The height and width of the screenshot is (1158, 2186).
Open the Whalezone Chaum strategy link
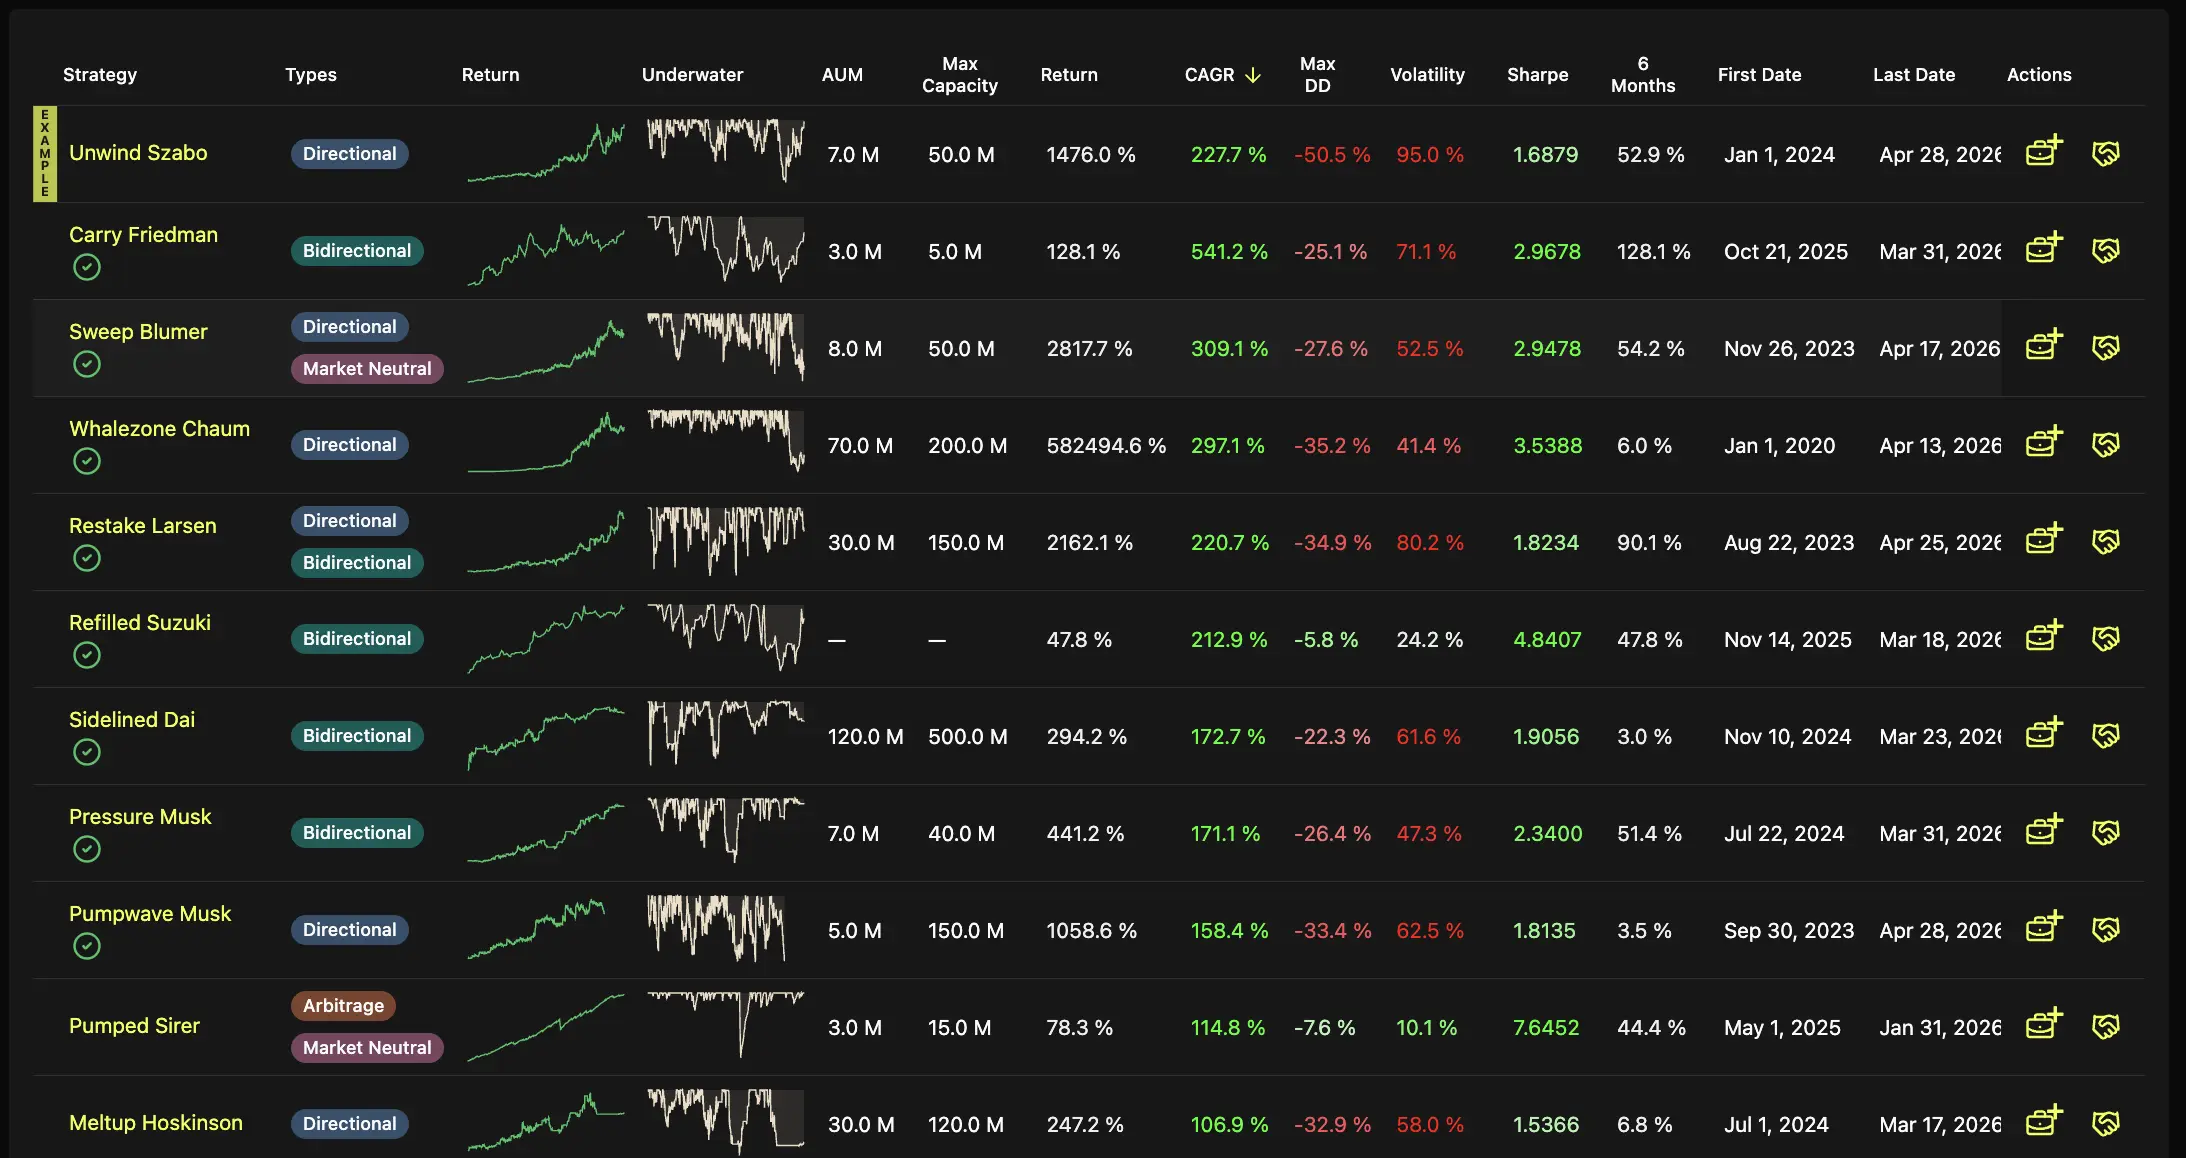coord(159,428)
